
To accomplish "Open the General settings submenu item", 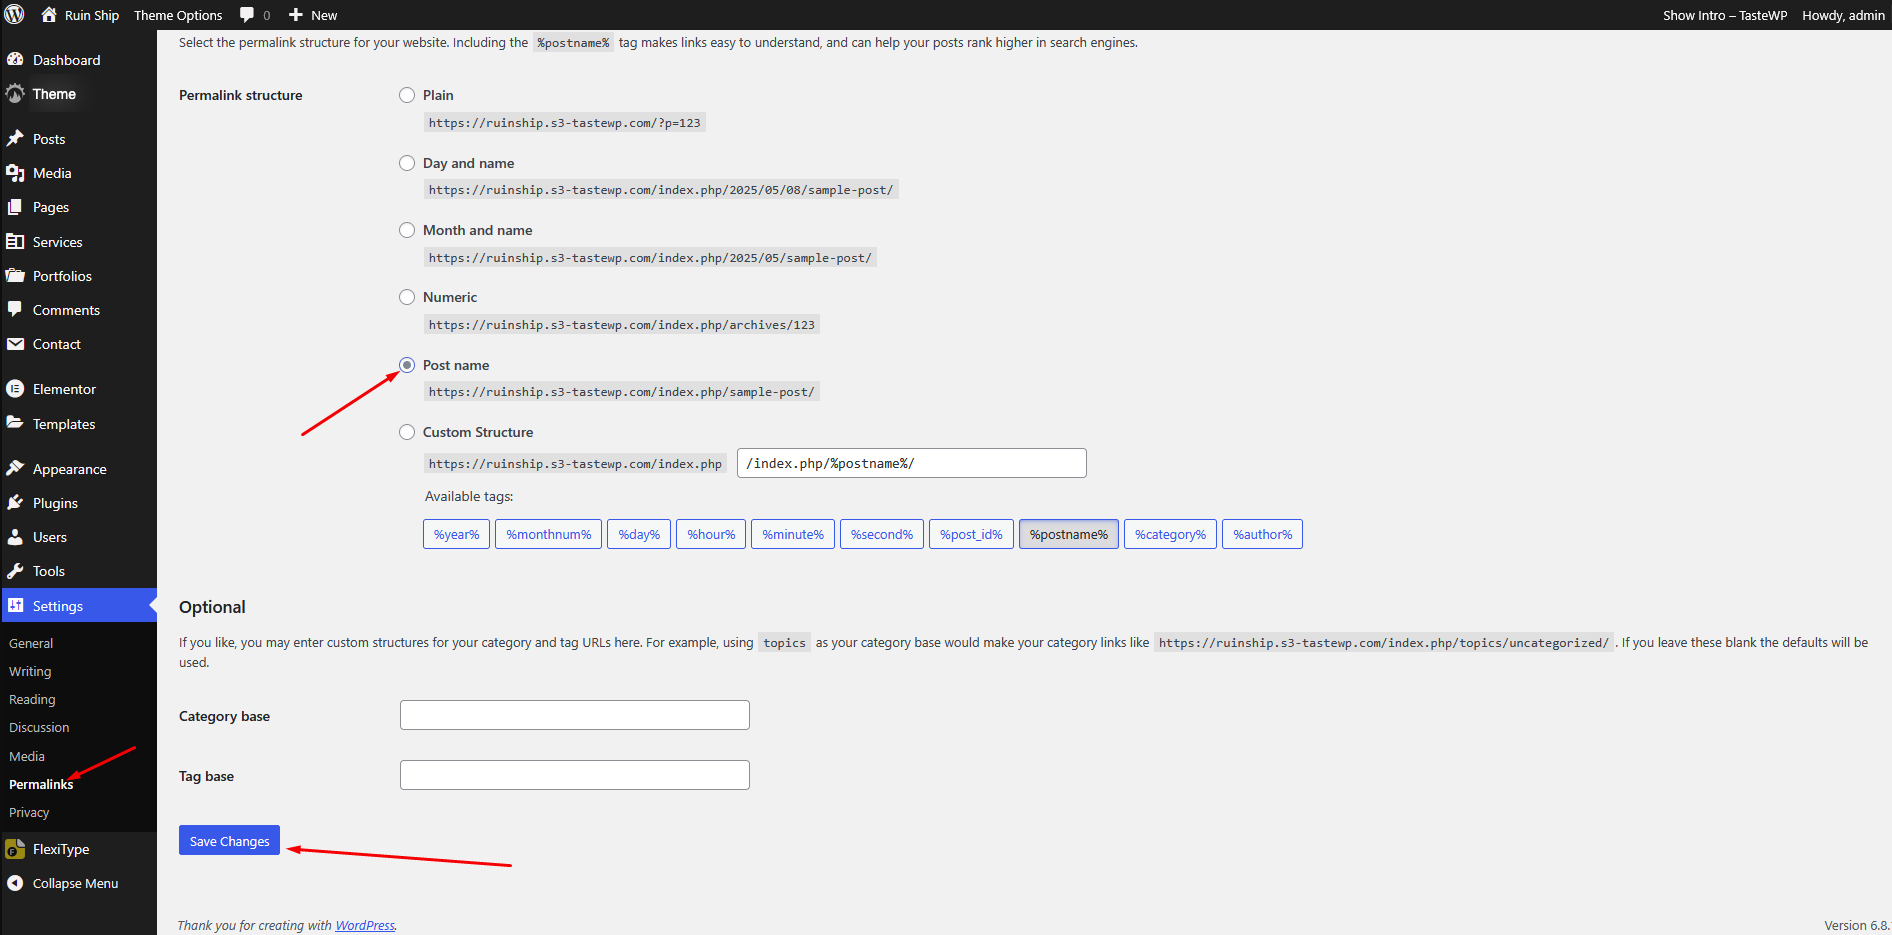I will [31, 643].
